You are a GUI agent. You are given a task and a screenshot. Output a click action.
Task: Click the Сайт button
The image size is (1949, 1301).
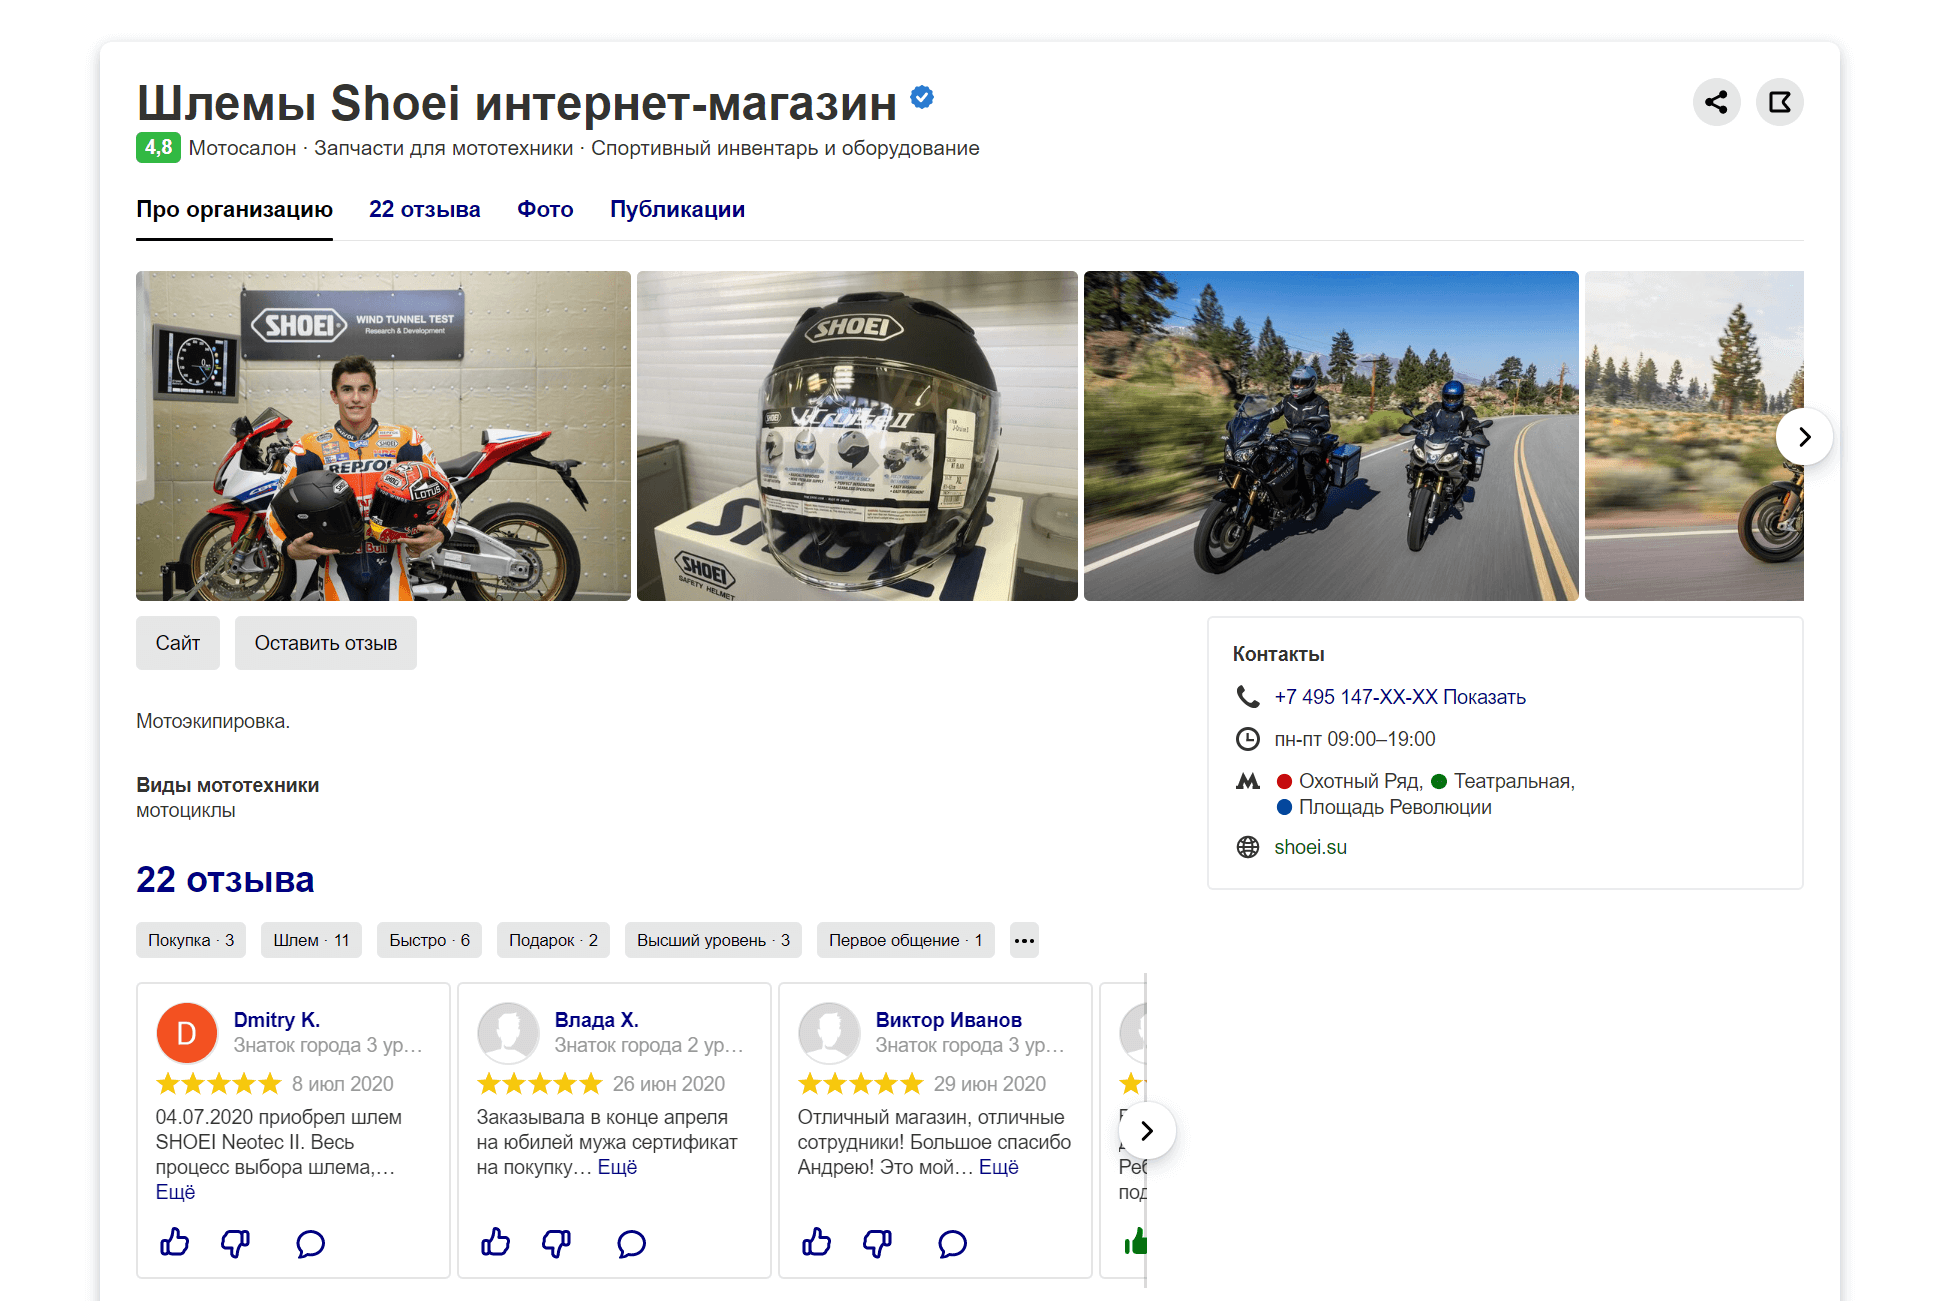coord(178,643)
